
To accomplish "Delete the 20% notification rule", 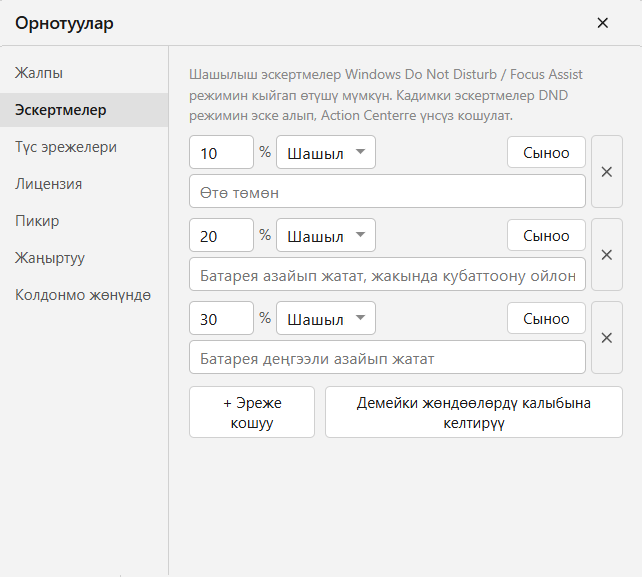I will click(607, 255).
